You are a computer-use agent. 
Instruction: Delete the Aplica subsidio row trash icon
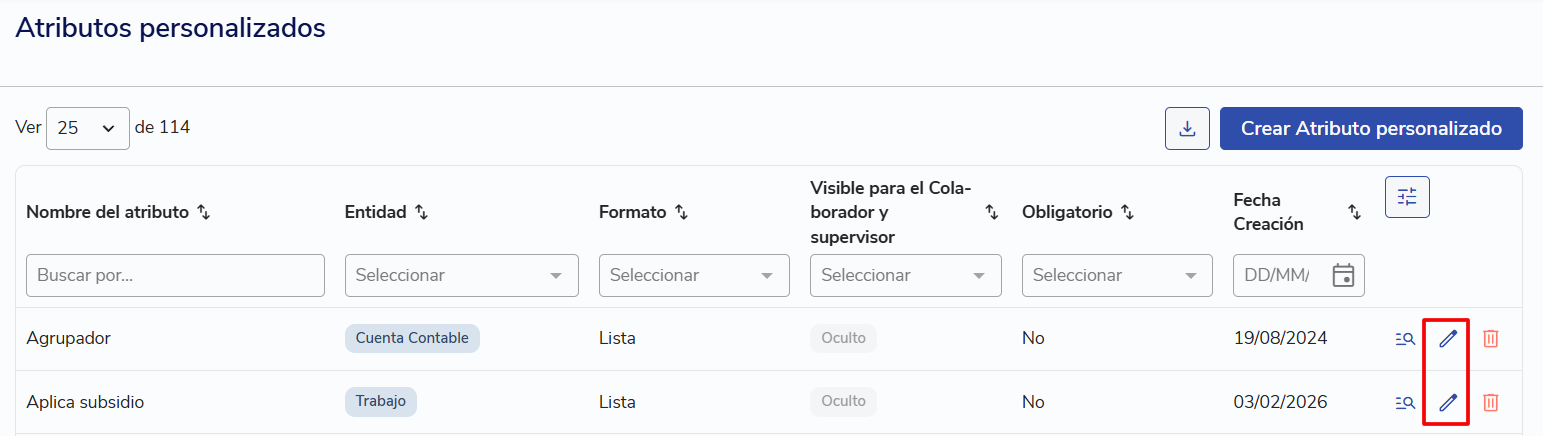[x=1490, y=403]
